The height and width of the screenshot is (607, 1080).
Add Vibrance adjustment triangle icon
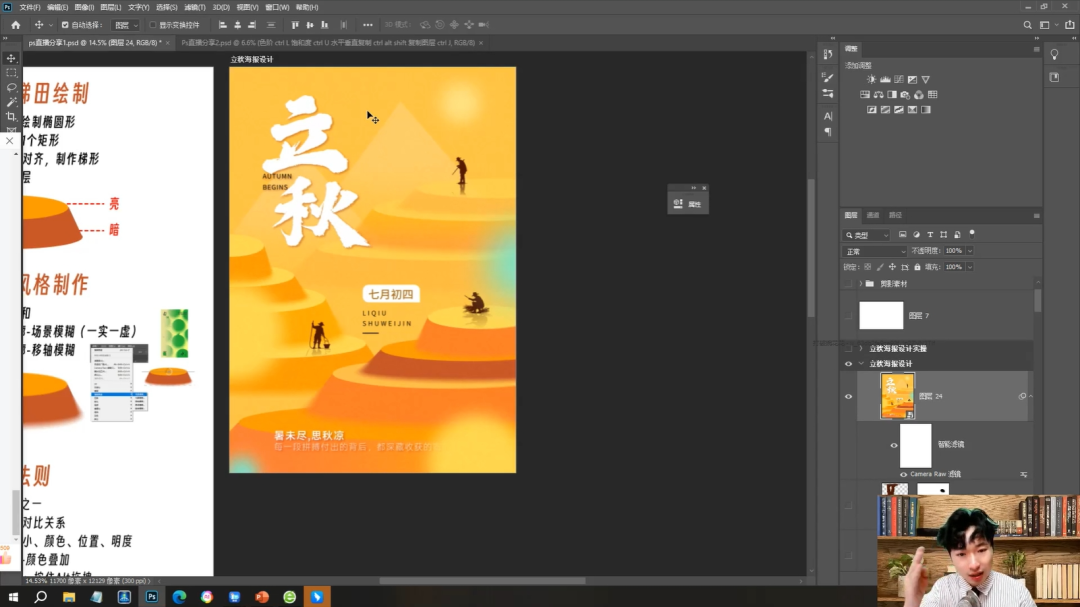tap(926, 79)
